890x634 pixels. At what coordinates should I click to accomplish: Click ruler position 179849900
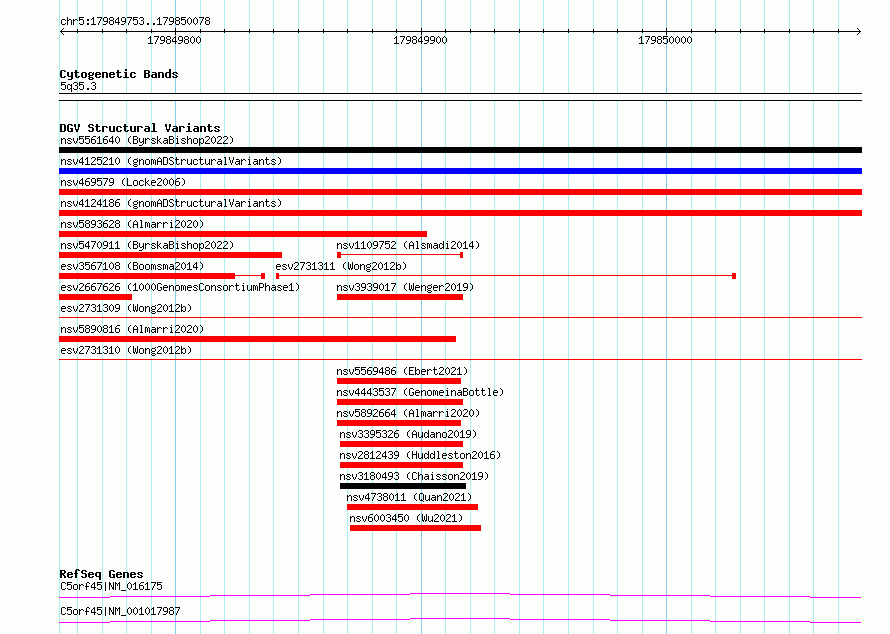coord(420,40)
